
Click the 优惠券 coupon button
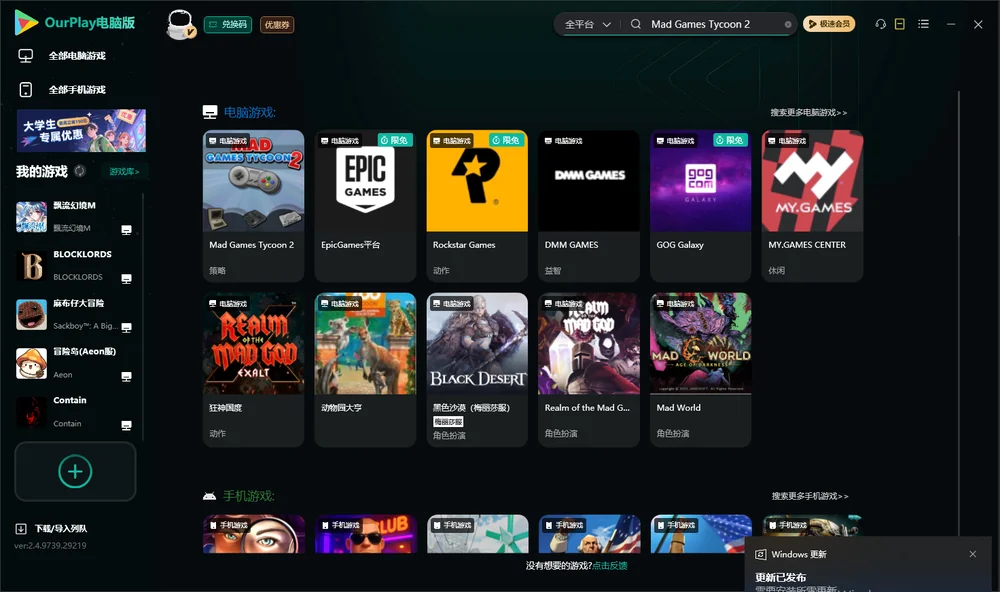pos(277,24)
